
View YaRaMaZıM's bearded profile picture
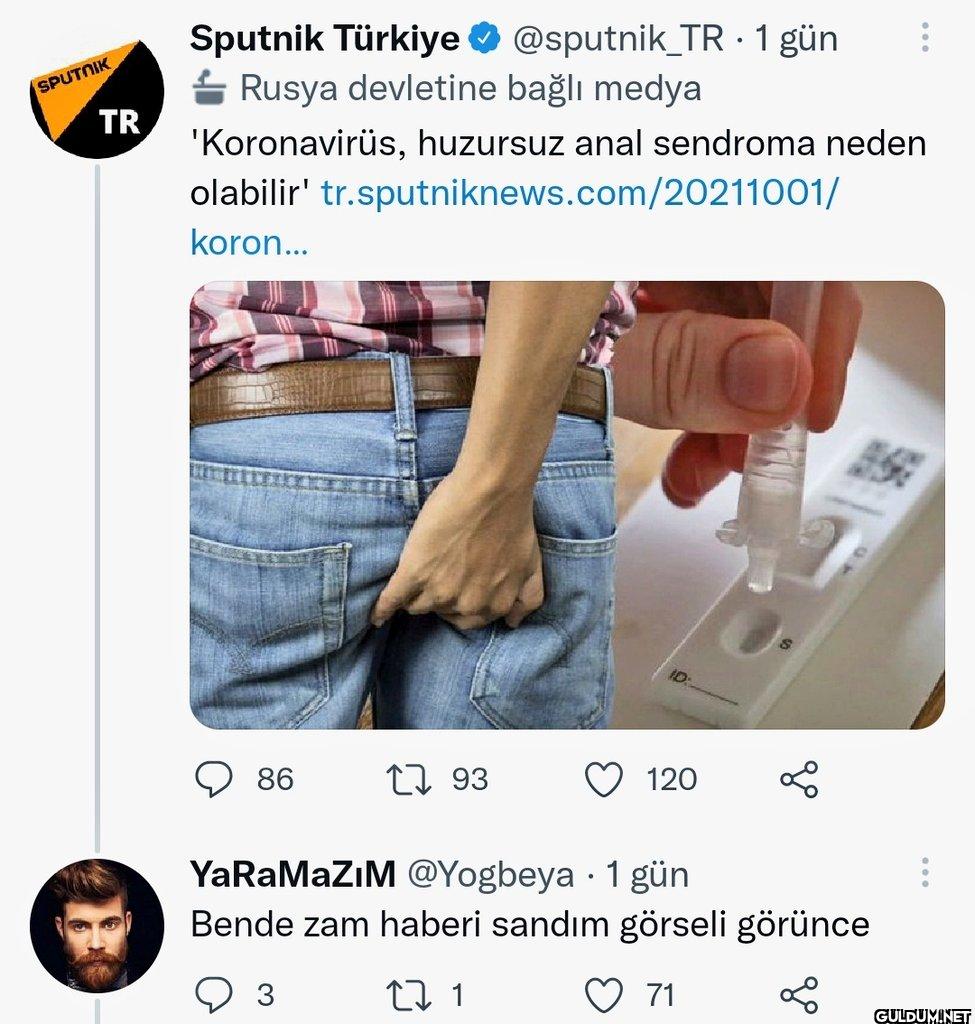pyautogui.click(x=97, y=925)
